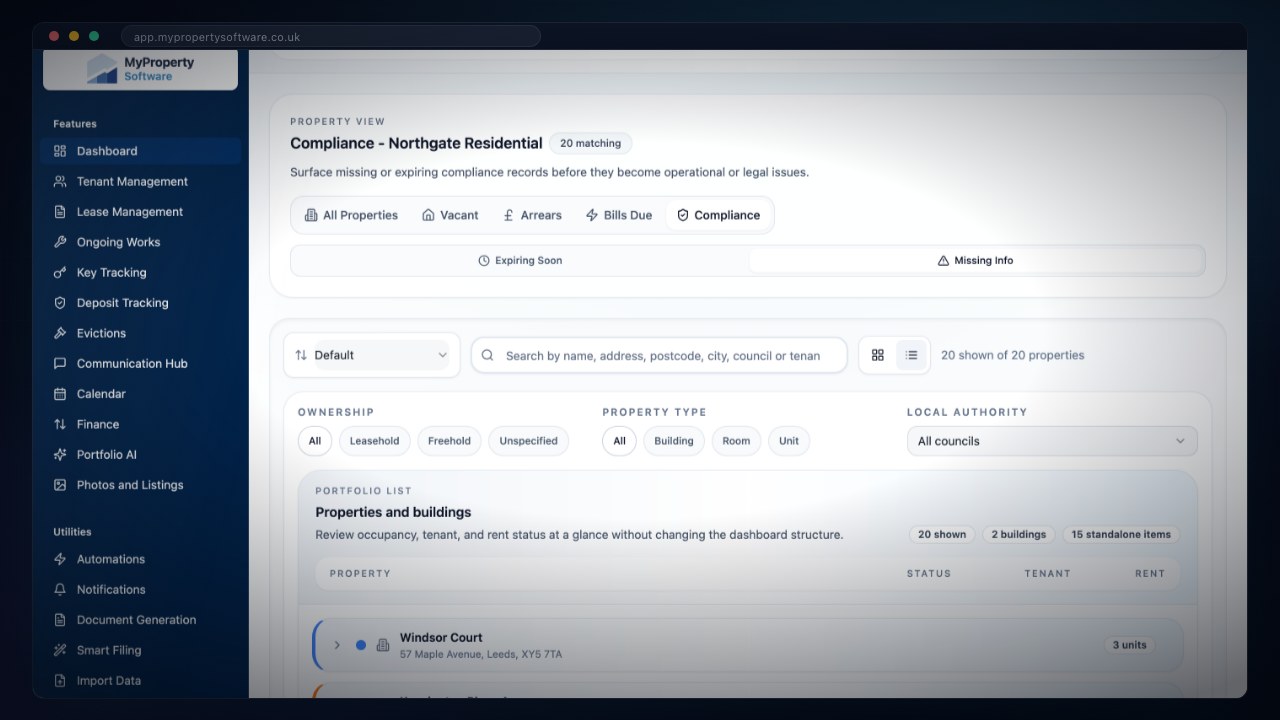Switch to the Missing Info sub-tab
Viewport: 1280px width, 720px height.
(x=975, y=260)
